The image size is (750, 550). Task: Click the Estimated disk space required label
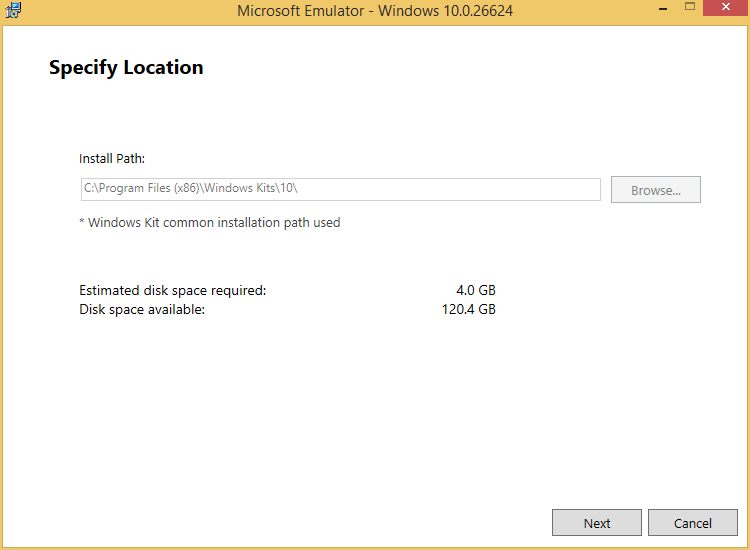(173, 290)
